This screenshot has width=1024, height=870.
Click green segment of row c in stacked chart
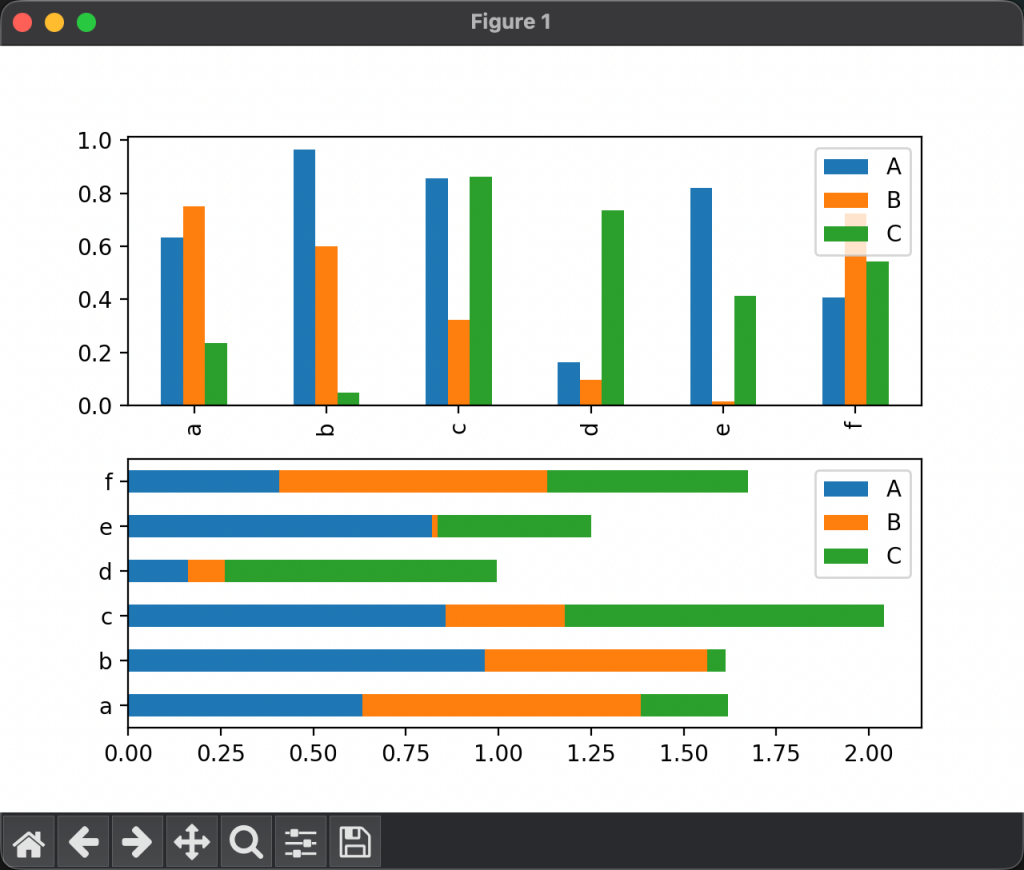(724, 616)
